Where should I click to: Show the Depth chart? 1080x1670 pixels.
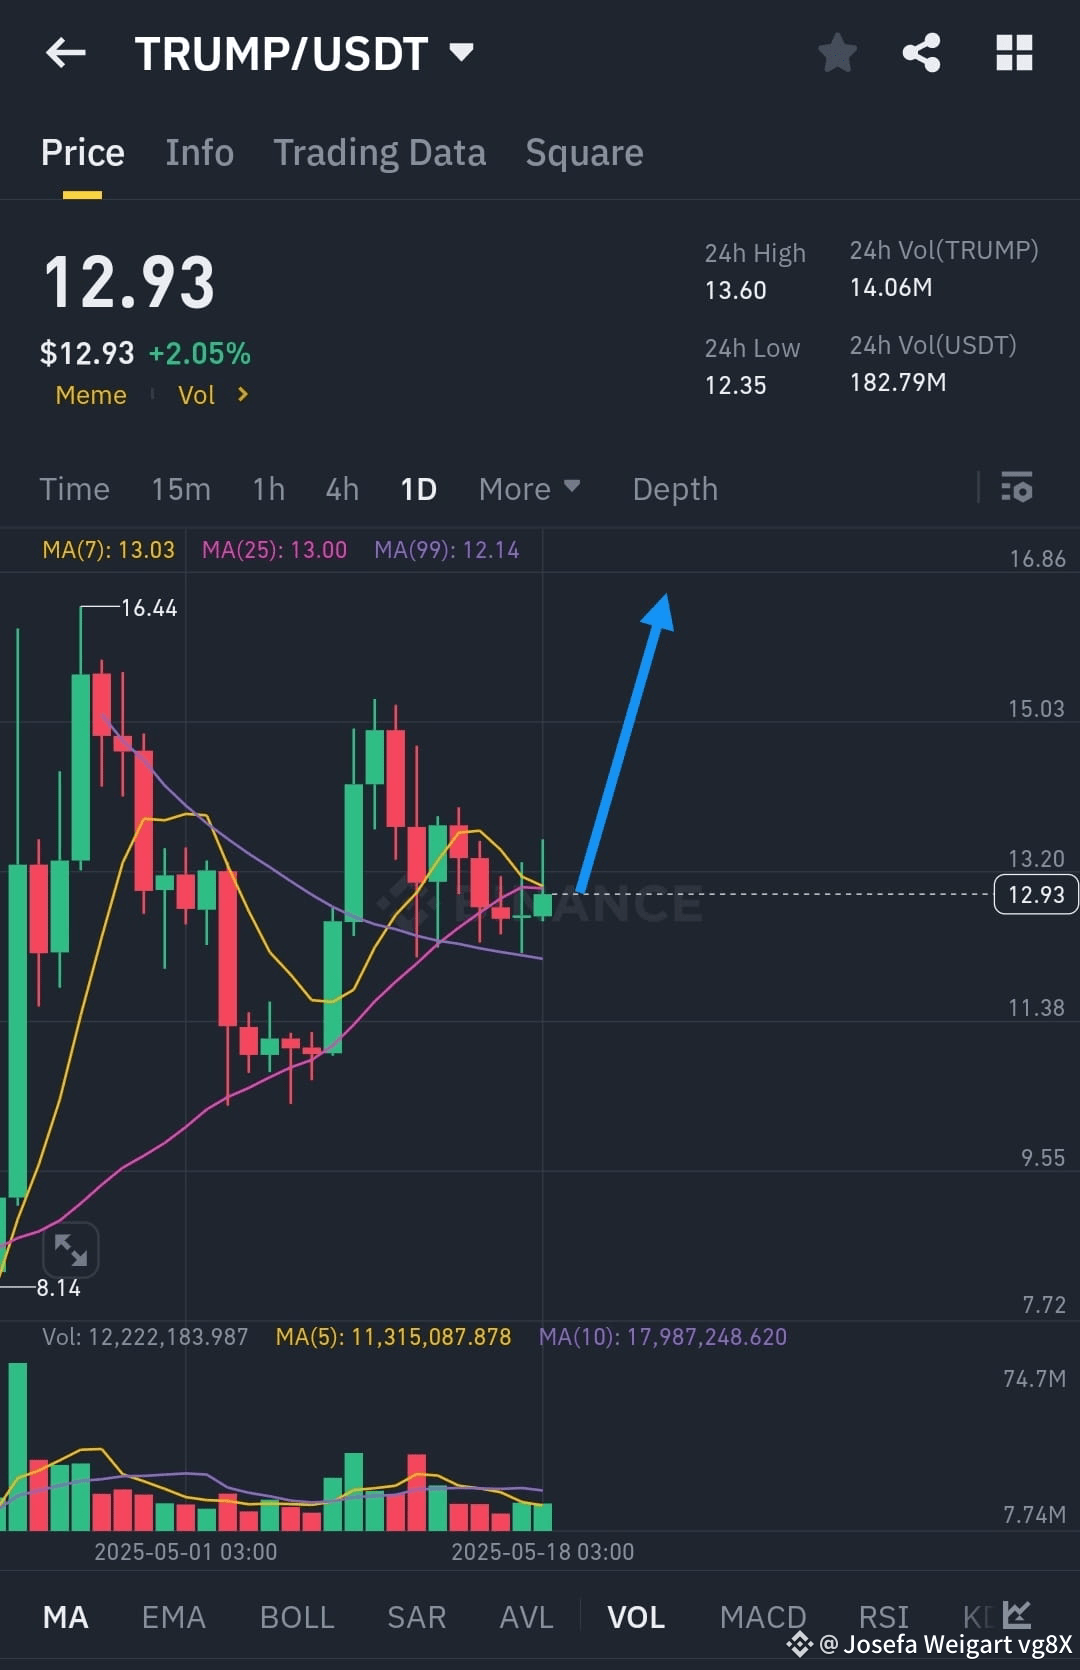click(675, 489)
